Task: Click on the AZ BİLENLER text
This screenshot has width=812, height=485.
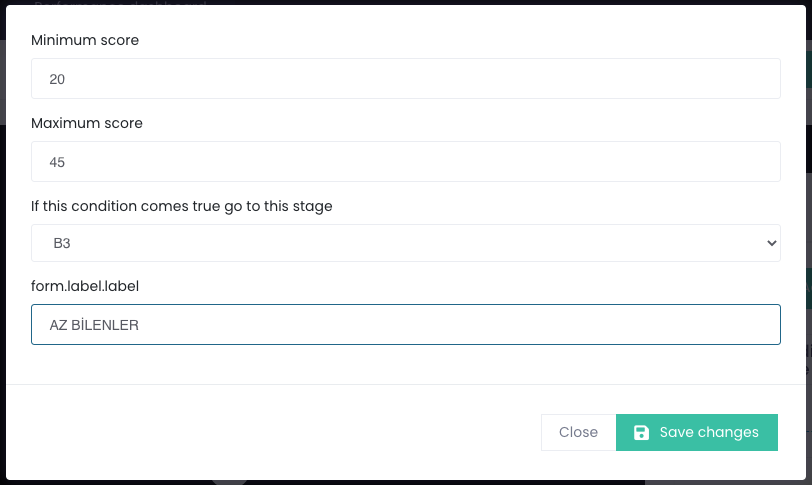Action: [x=94, y=326]
